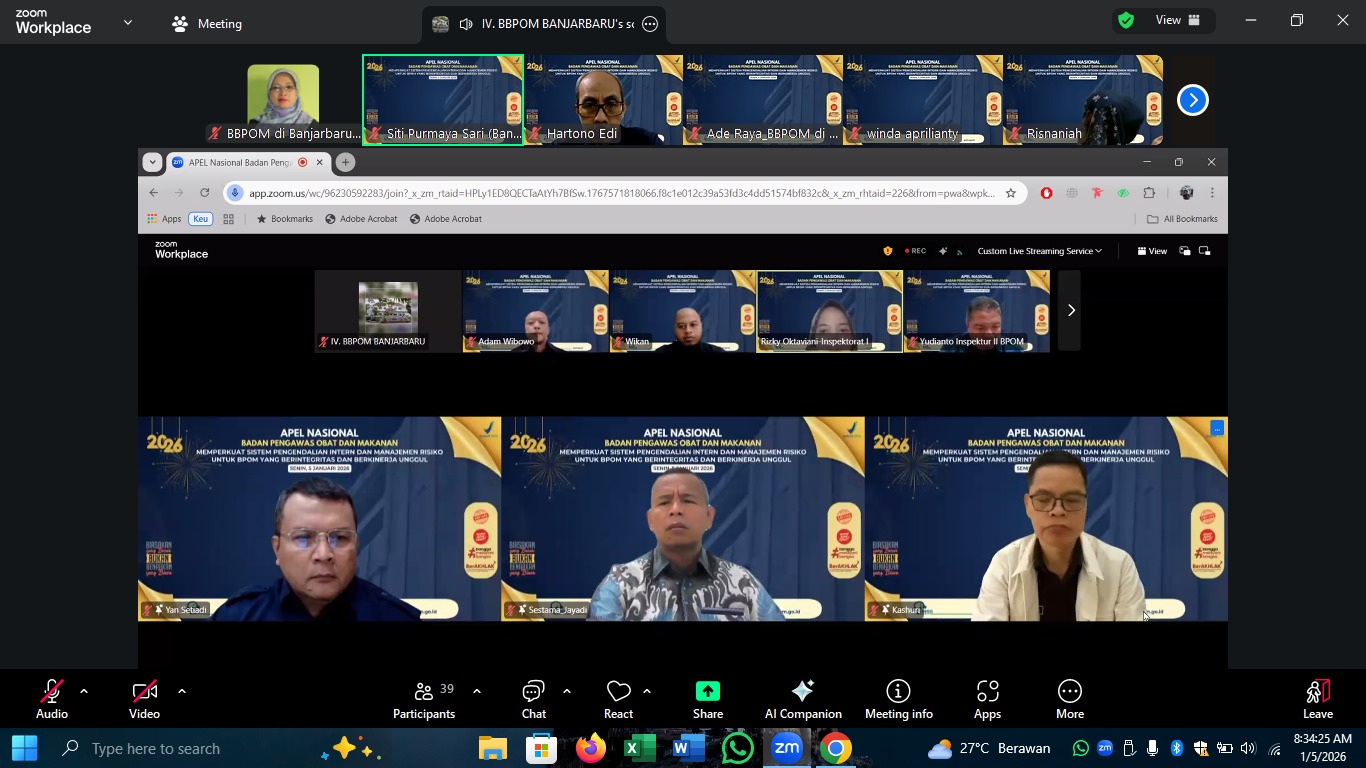
Task: Open the More options menu
Action: click(x=1069, y=699)
